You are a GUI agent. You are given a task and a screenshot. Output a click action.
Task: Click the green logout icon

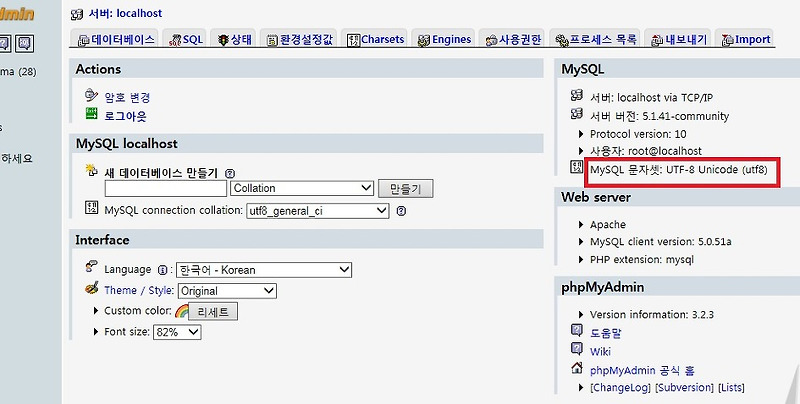tap(91, 113)
